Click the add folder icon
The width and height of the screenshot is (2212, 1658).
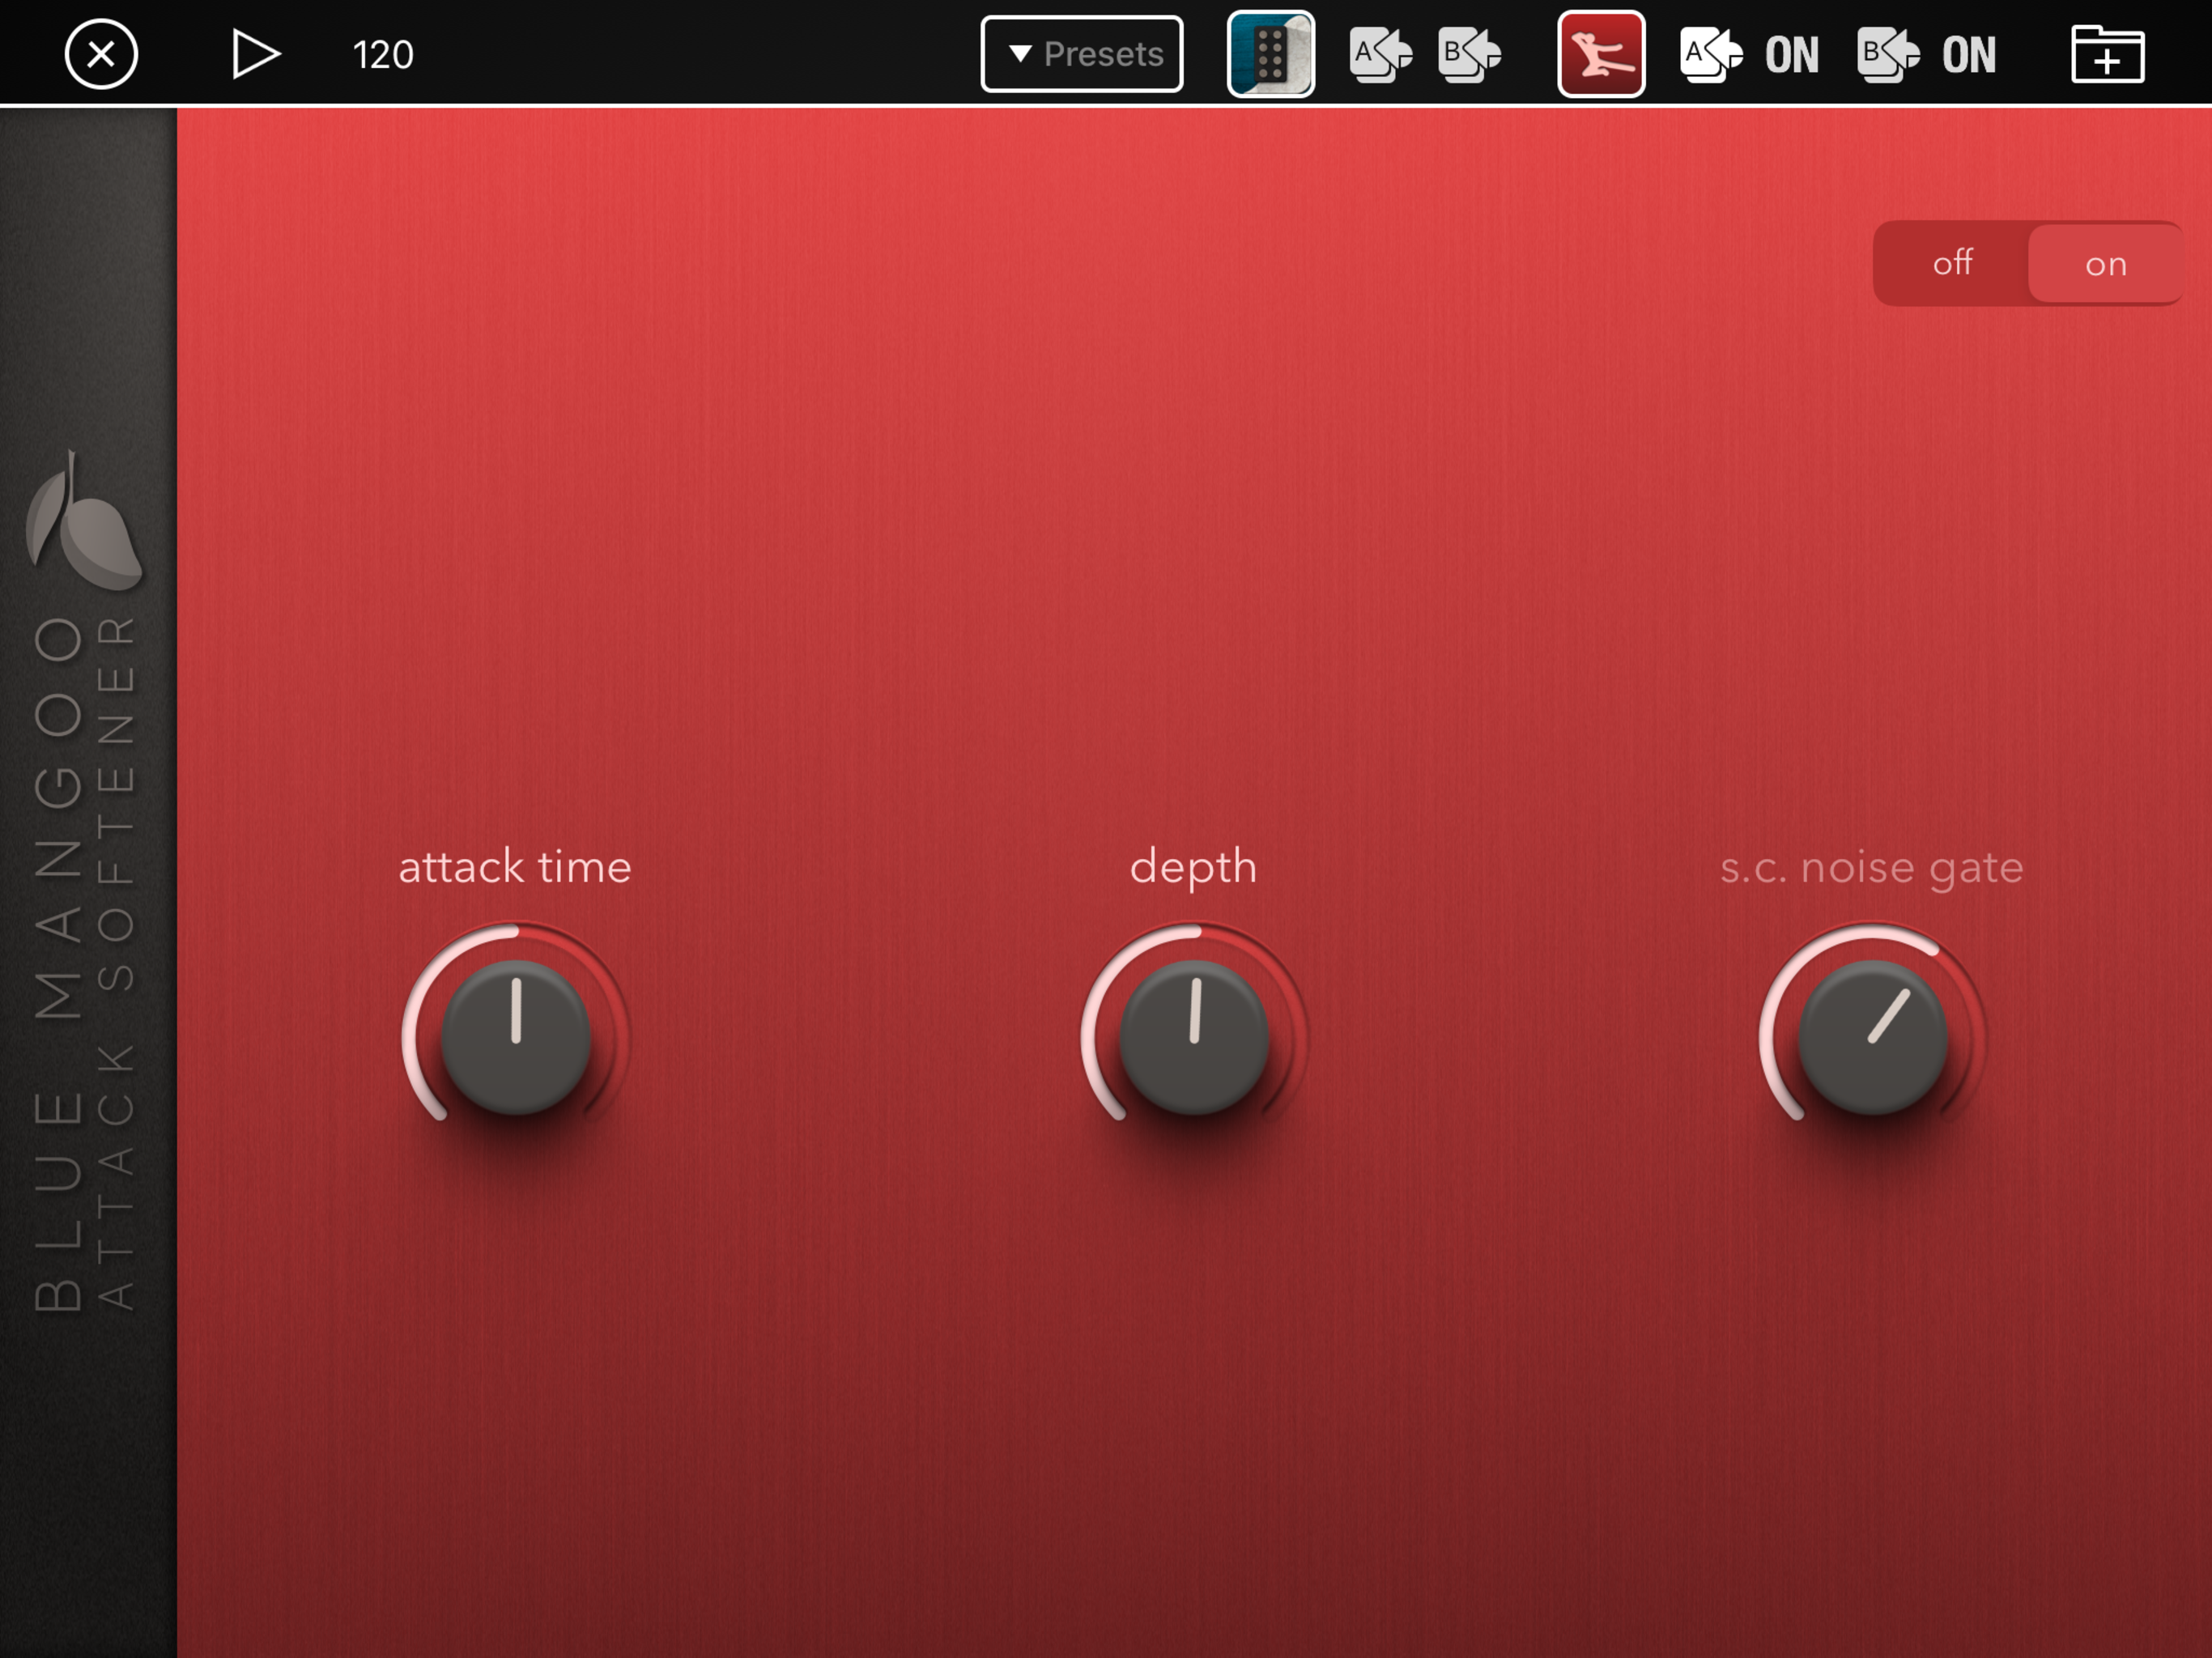[2107, 54]
